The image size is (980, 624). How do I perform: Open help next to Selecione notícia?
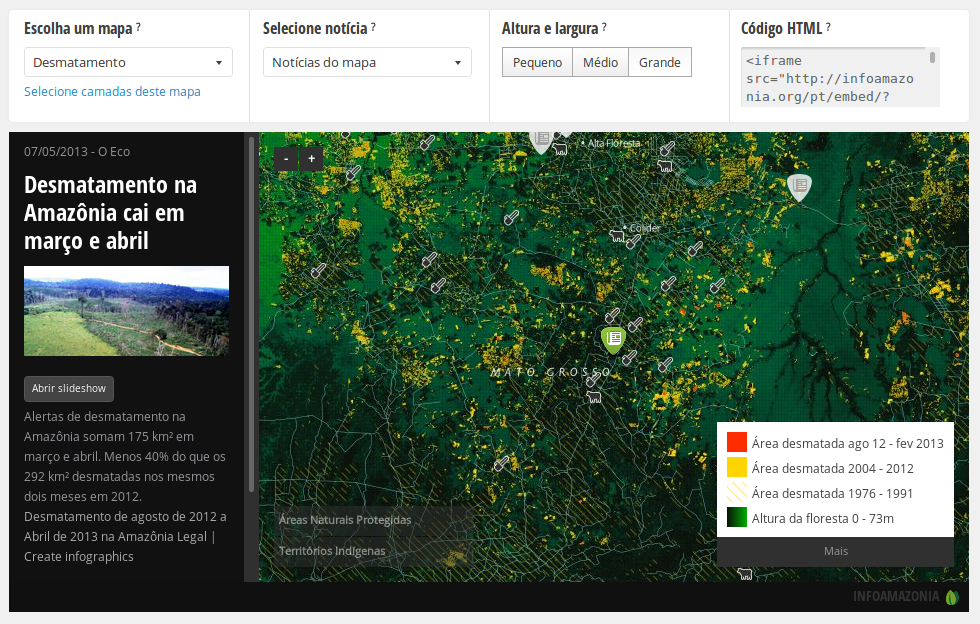pos(373,28)
